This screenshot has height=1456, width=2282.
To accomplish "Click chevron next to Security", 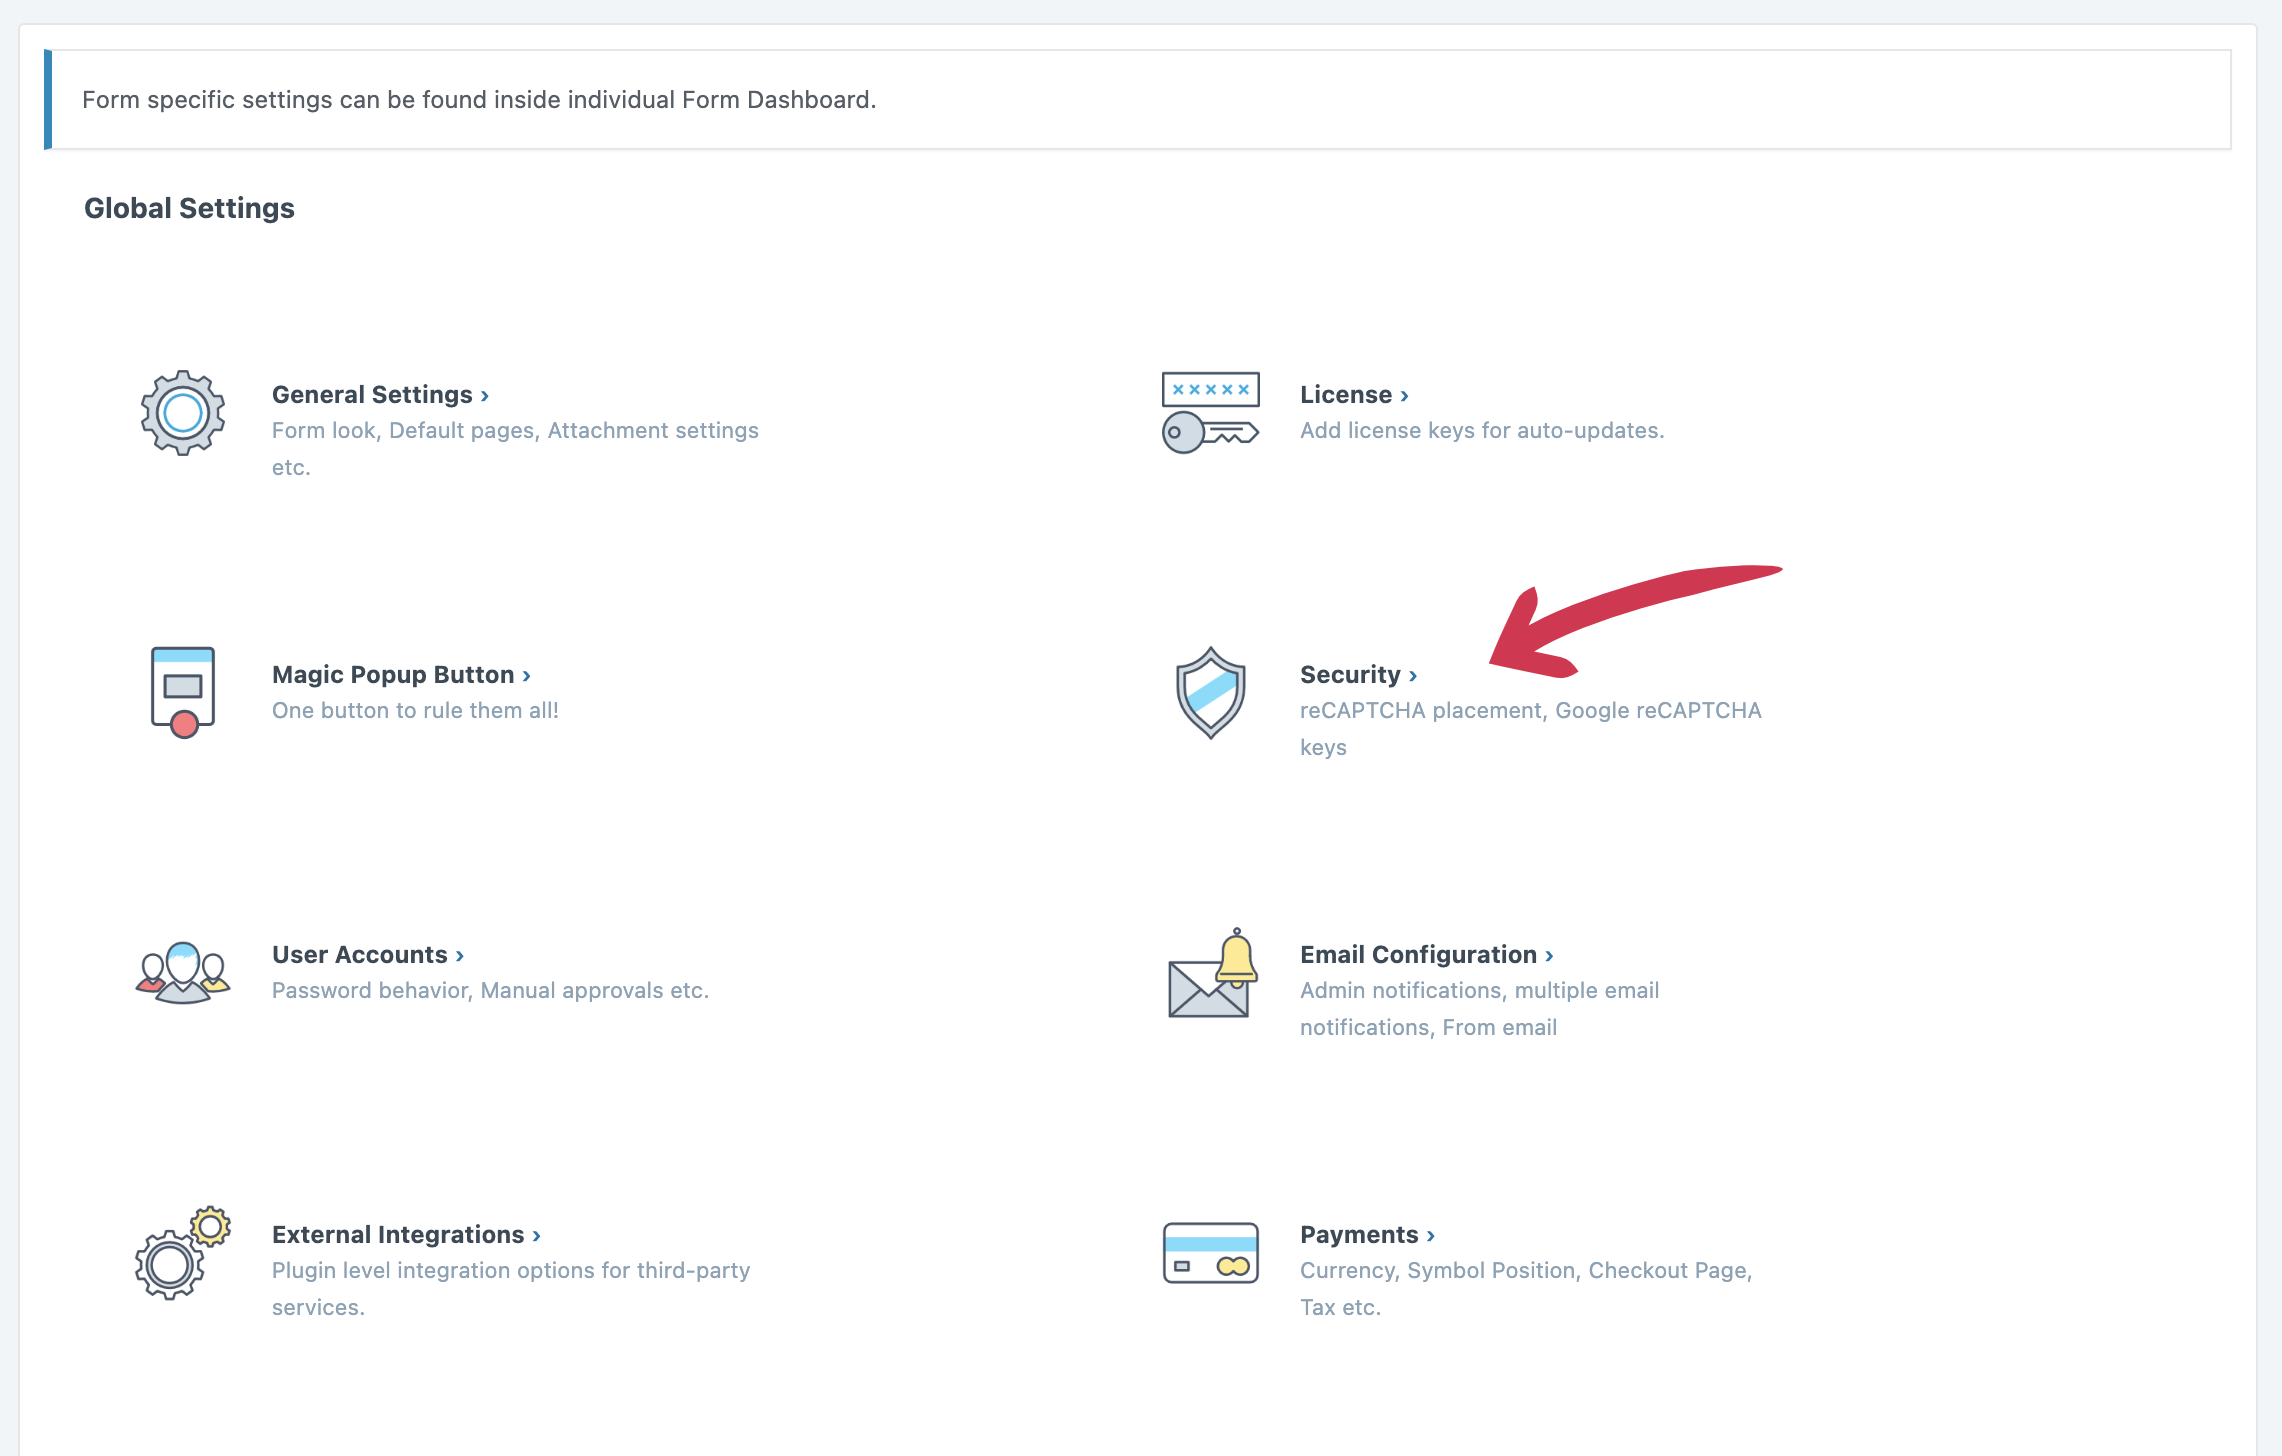I will click(x=1413, y=677).
